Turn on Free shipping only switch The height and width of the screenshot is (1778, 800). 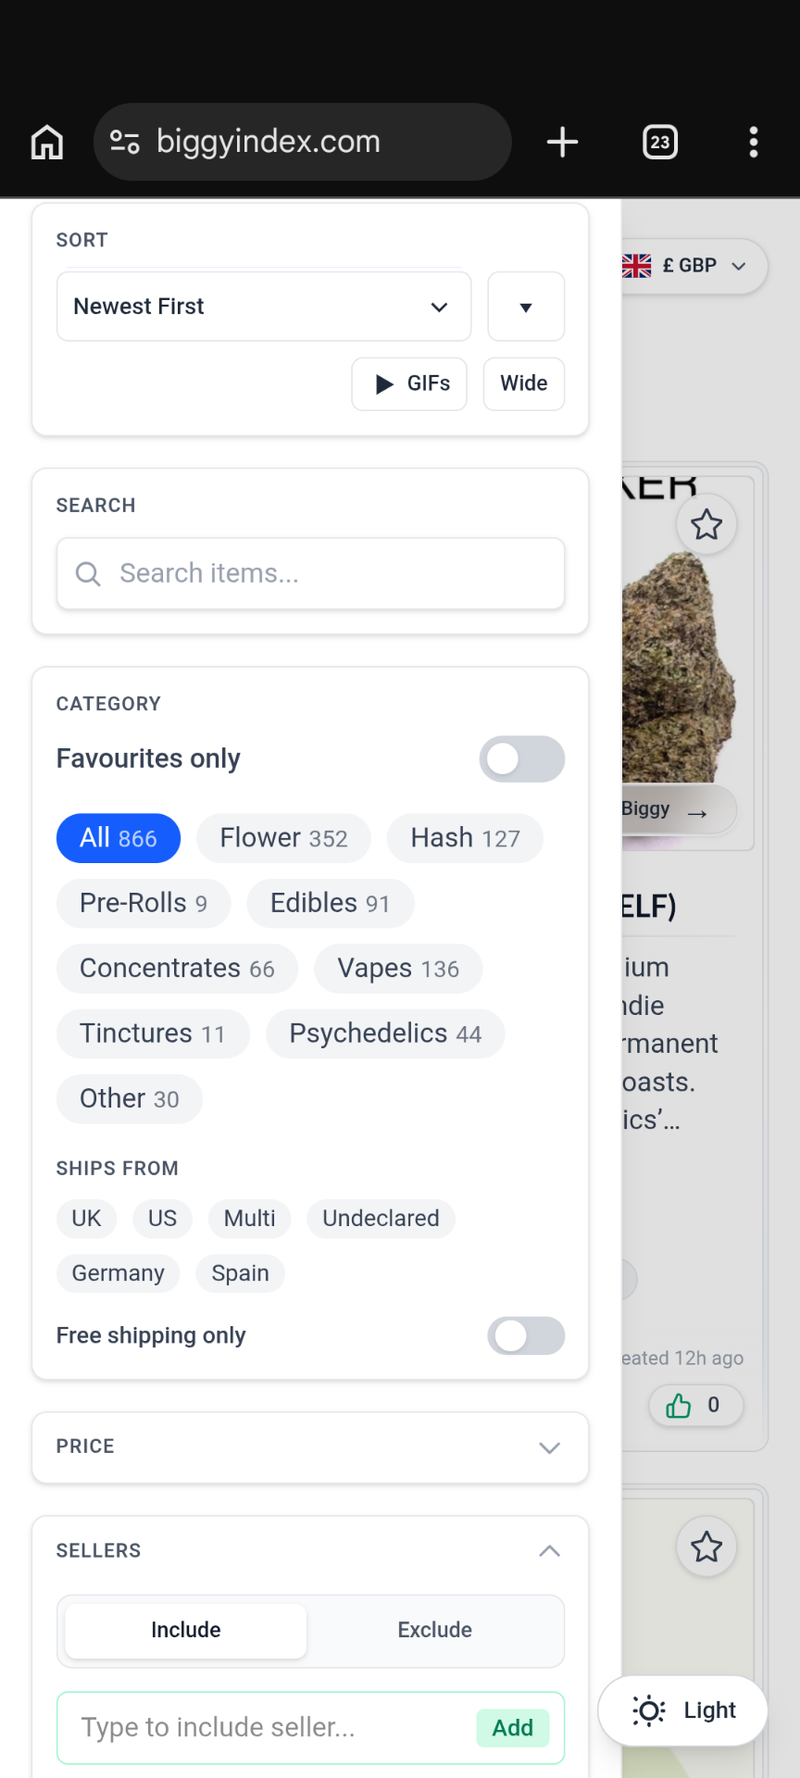(x=525, y=1336)
